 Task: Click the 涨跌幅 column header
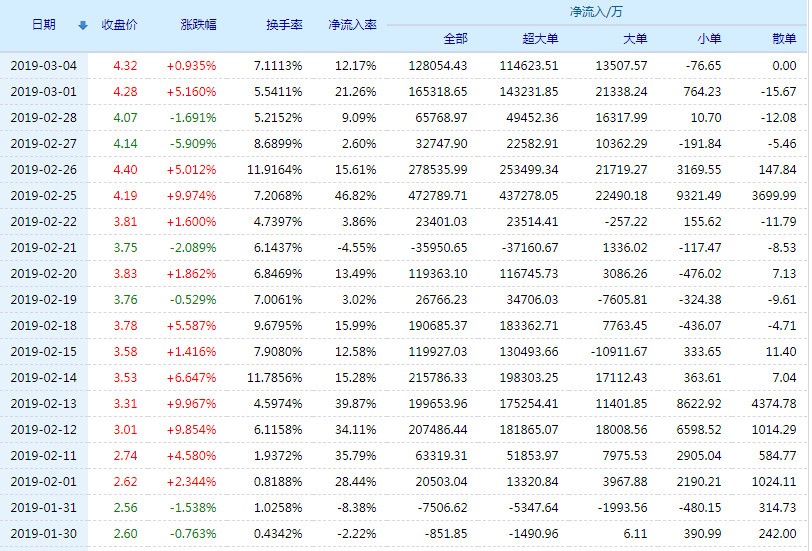[197, 25]
